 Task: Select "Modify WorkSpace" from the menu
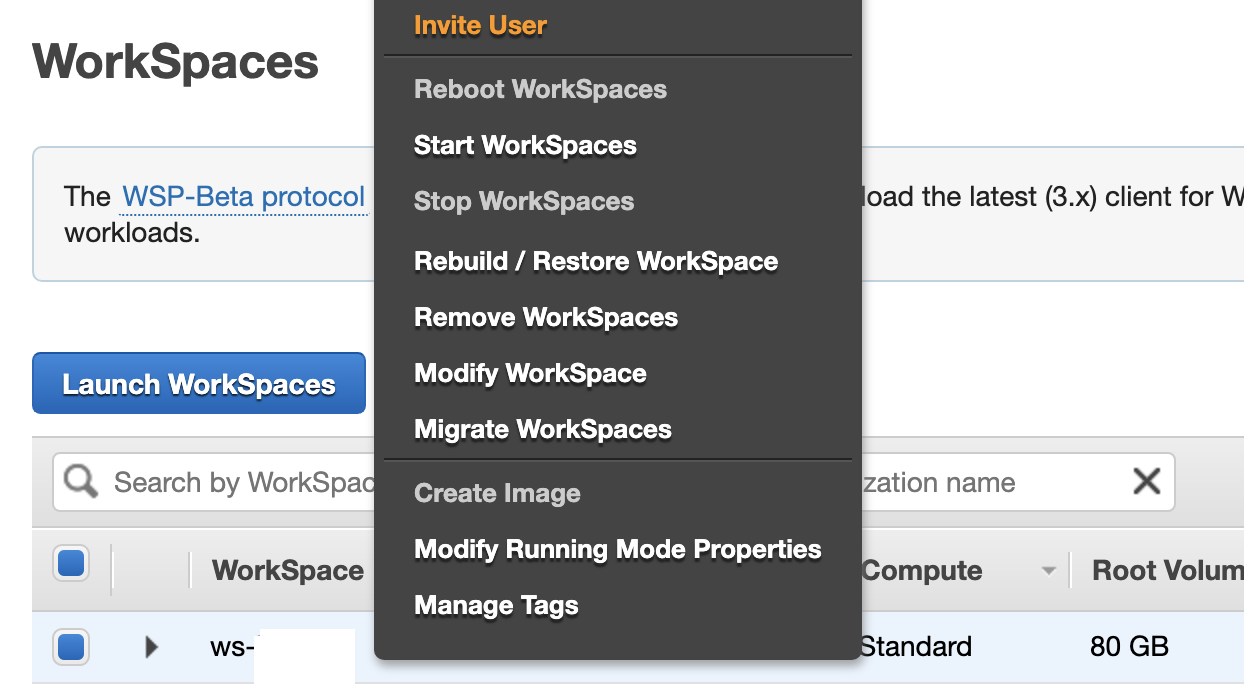530,373
